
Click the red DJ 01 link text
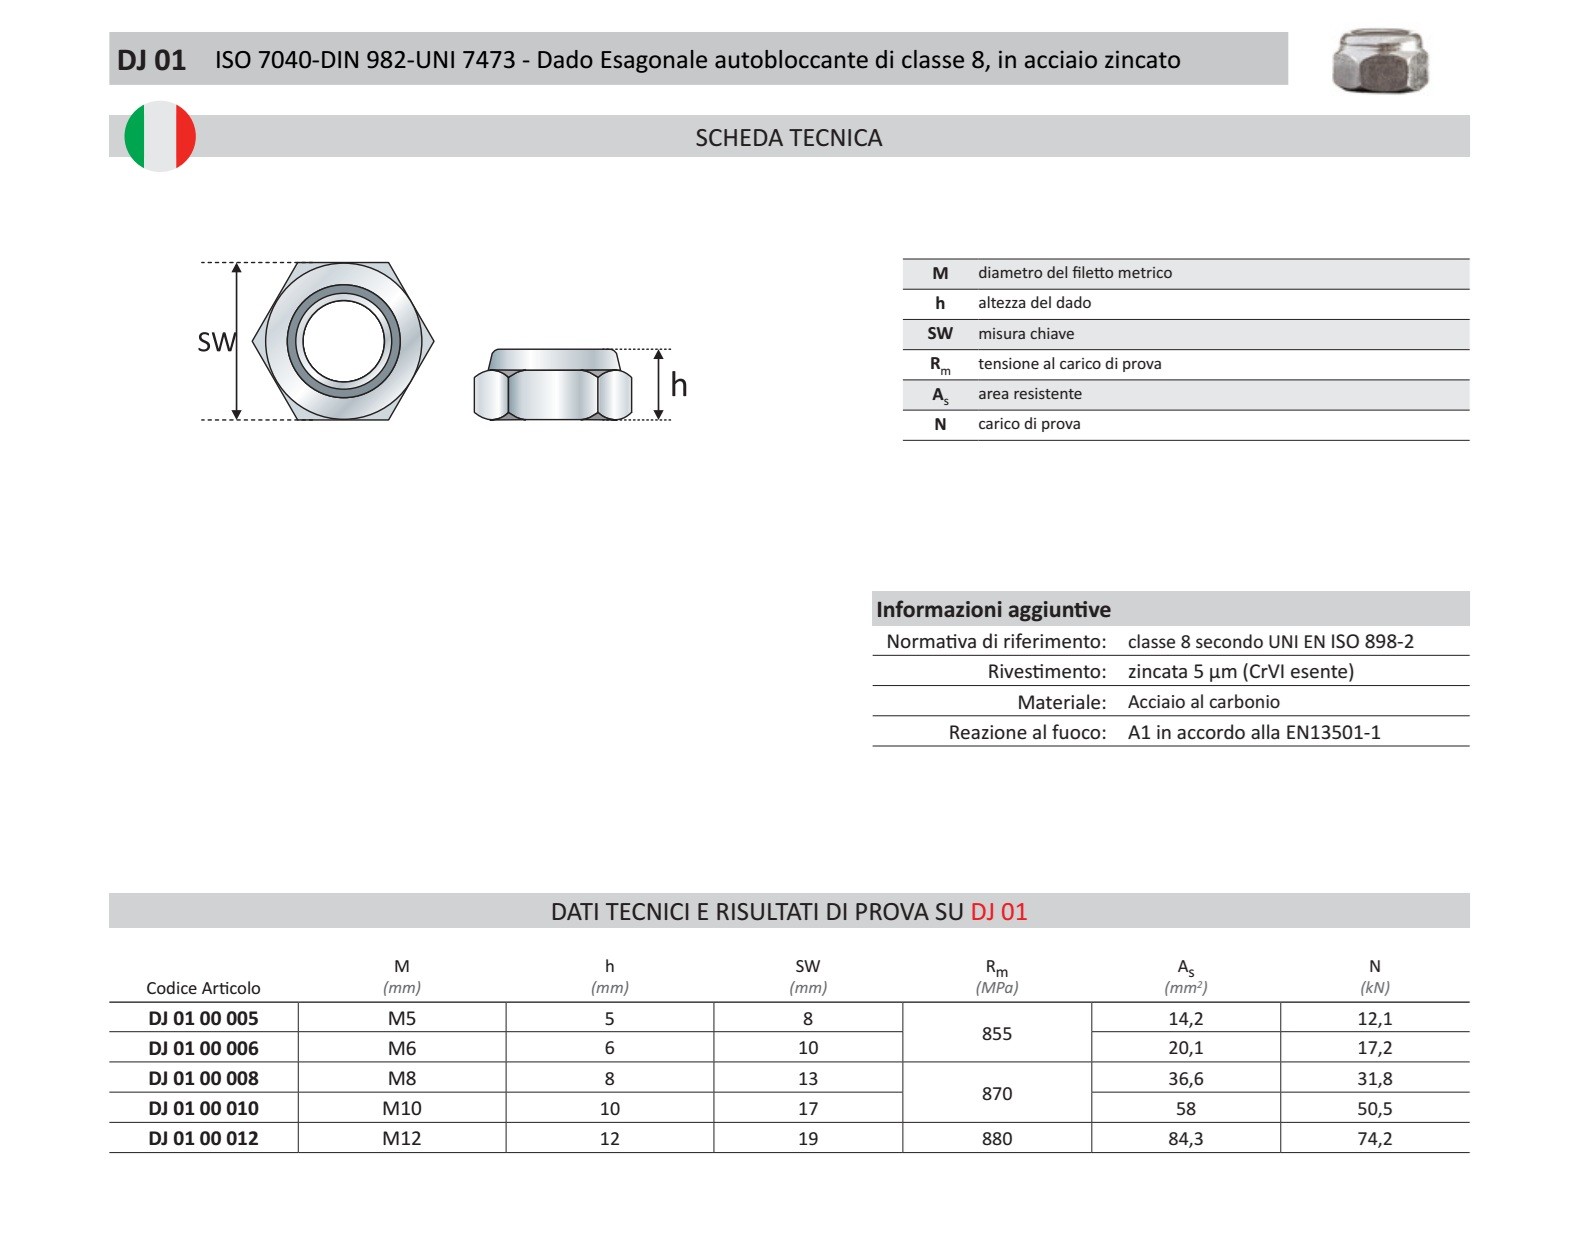coord(998,912)
